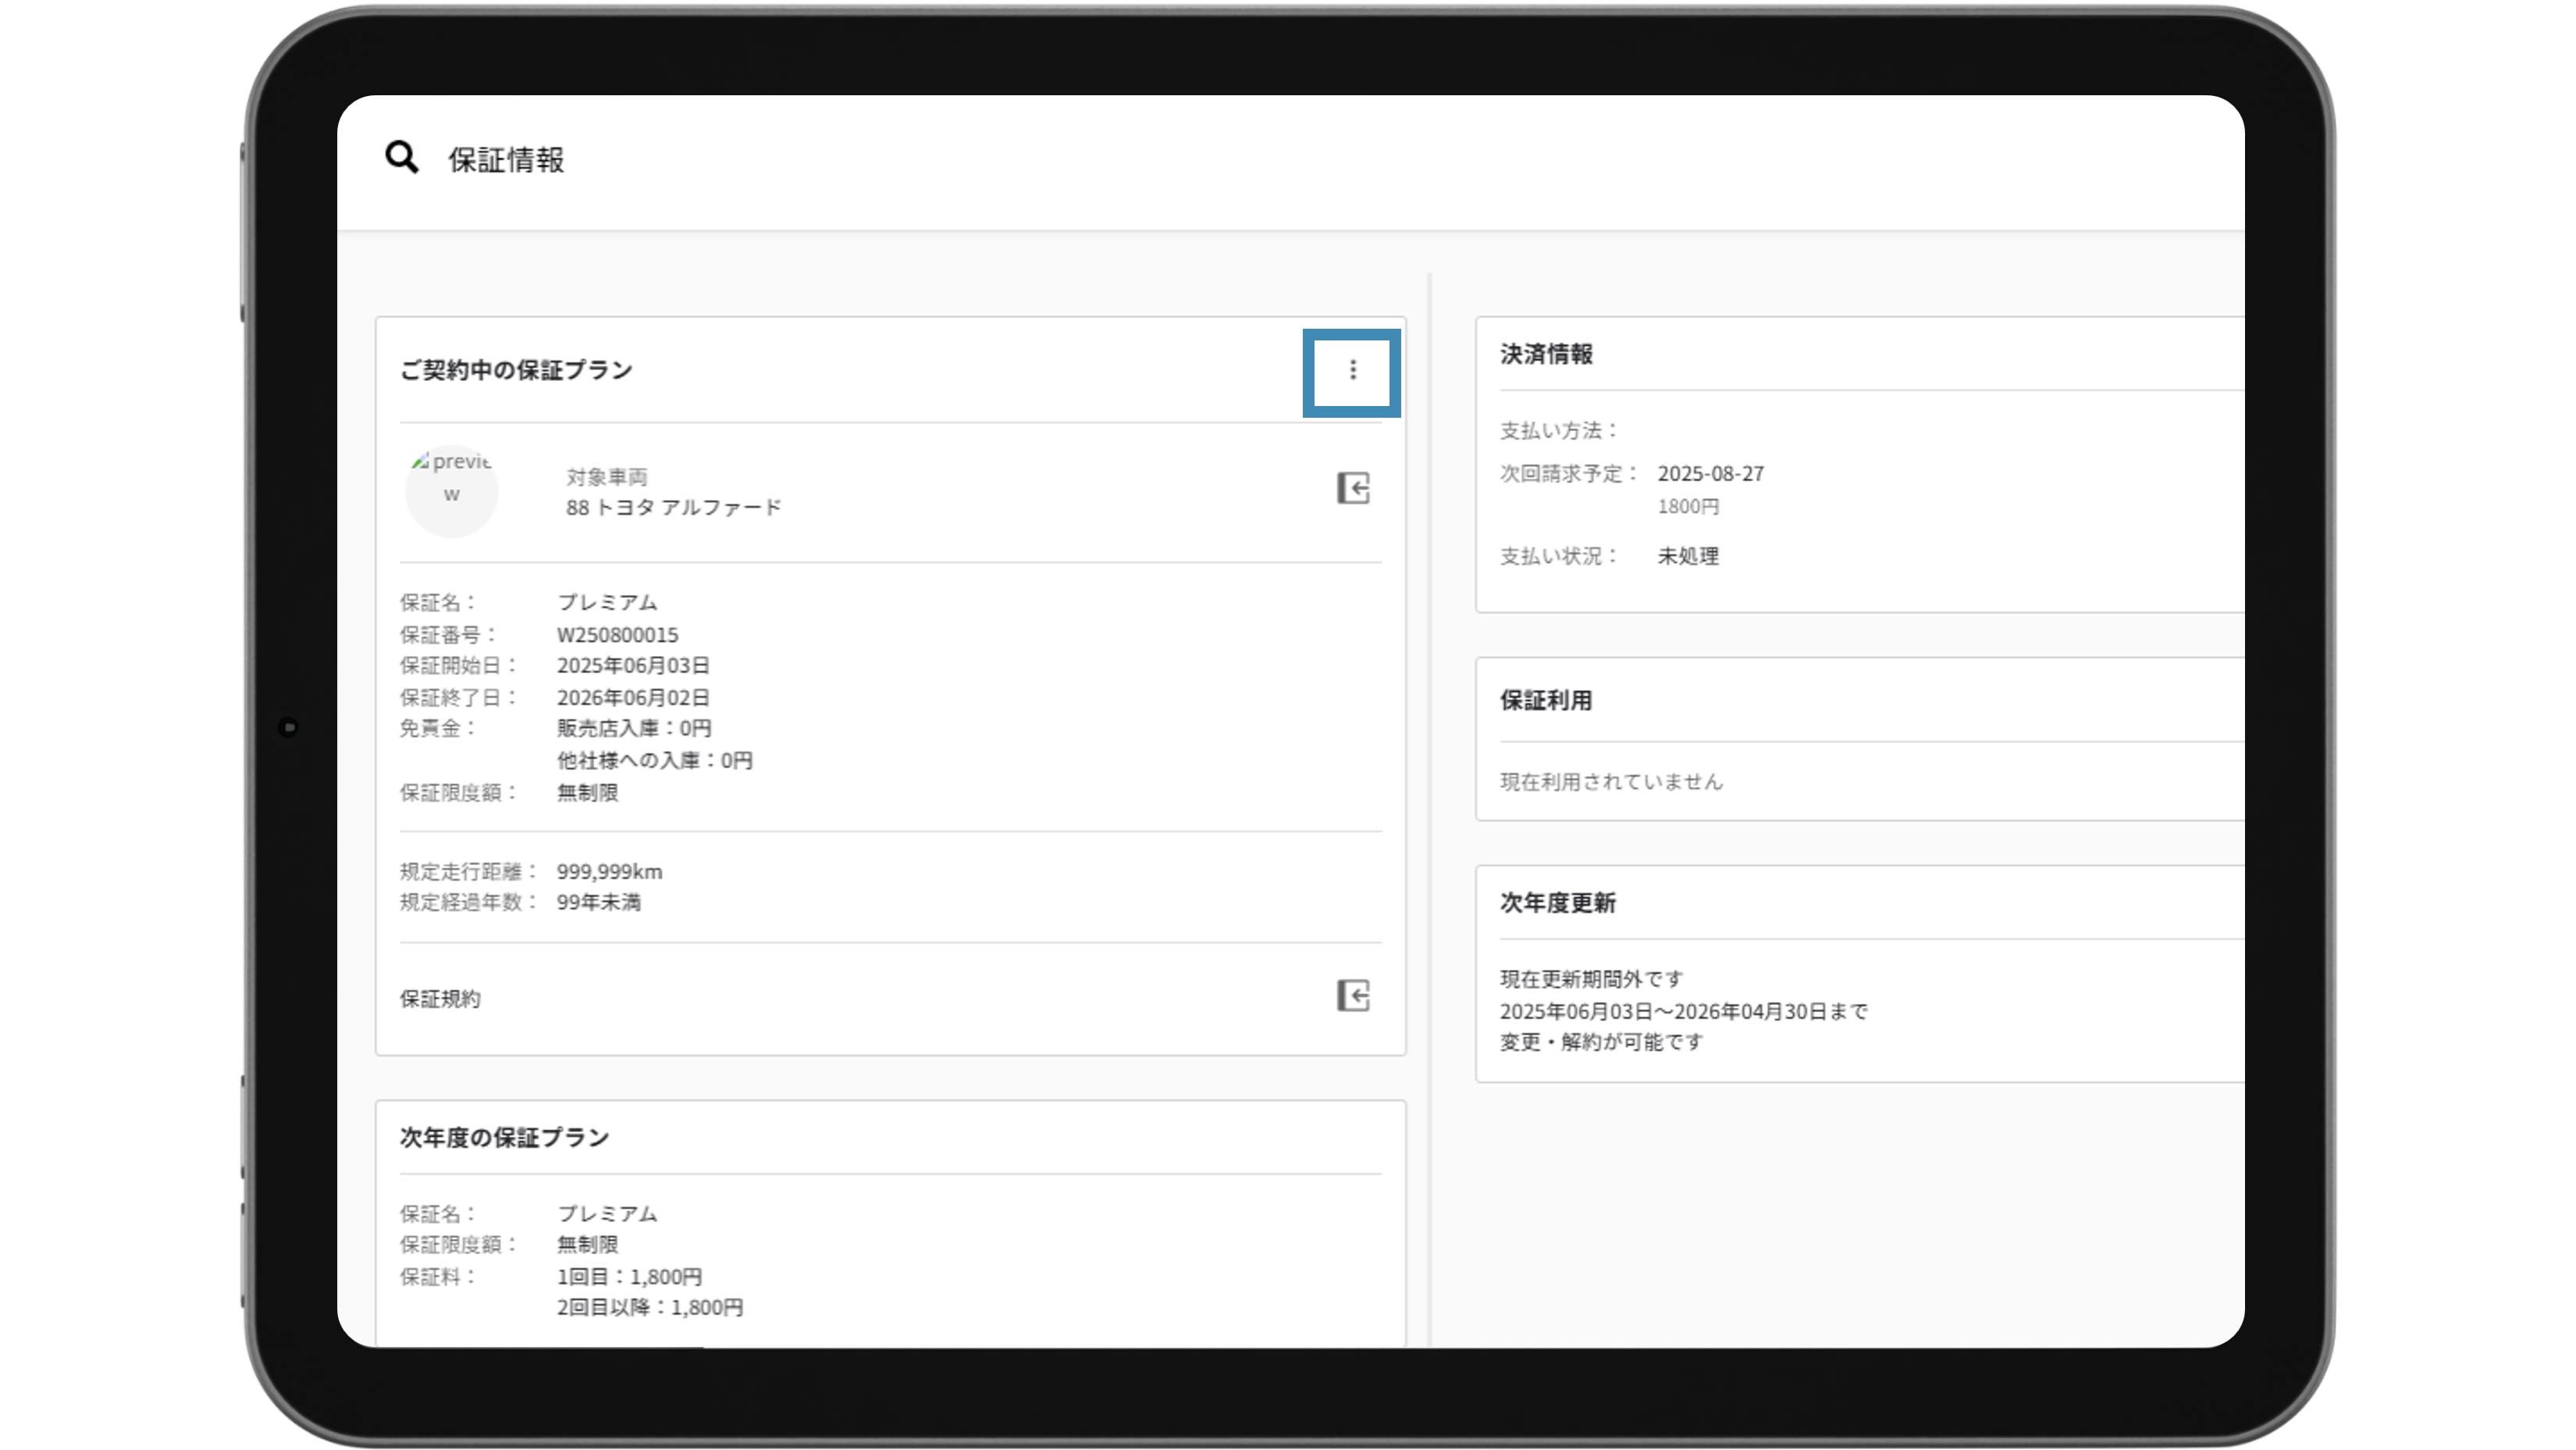Click warranty number W250800015
The image size is (2576, 1450).
[x=617, y=635]
